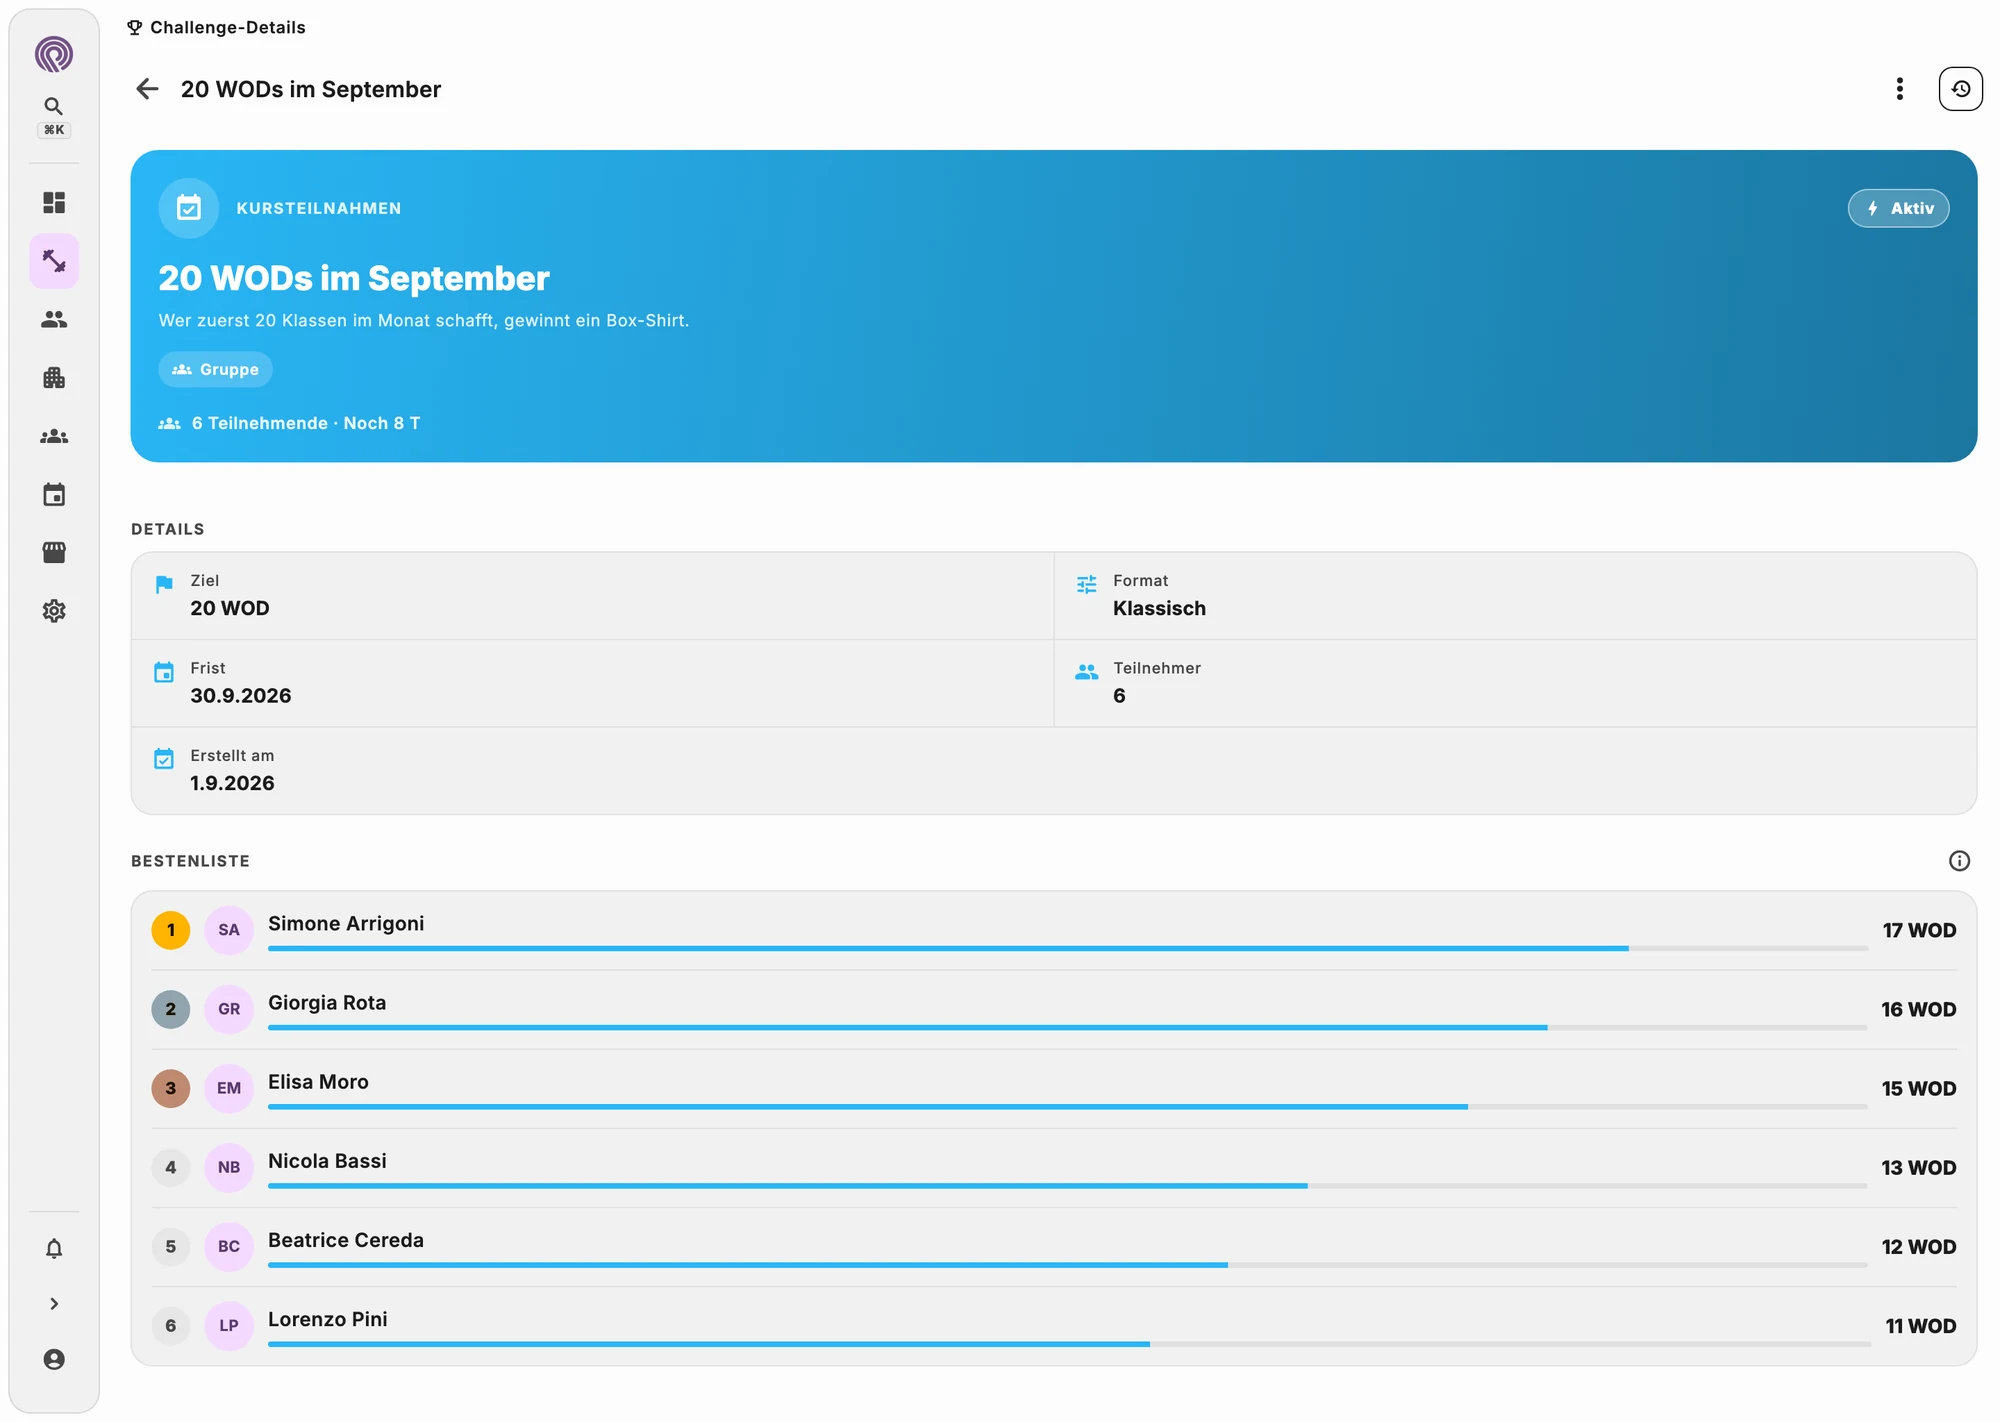Open the dashboard grid icon
The width and height of the screenshot is (2000, 1422).
[54, 203]
